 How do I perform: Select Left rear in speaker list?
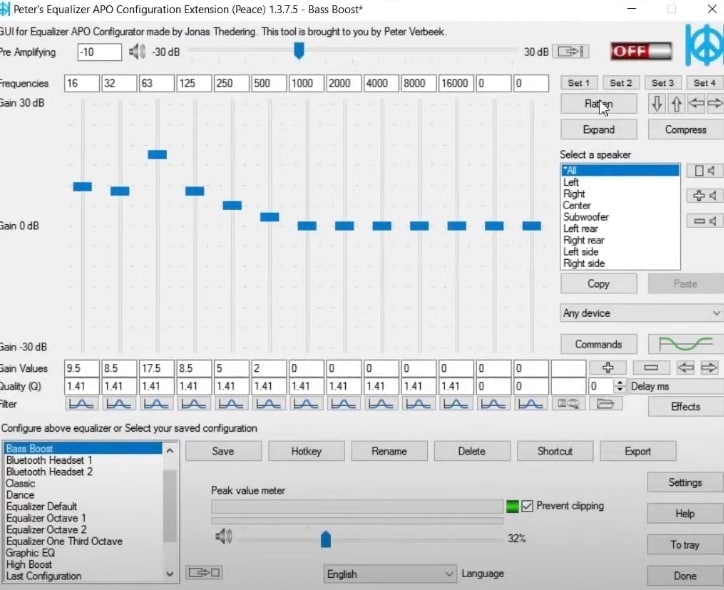(x=580, y=229)
